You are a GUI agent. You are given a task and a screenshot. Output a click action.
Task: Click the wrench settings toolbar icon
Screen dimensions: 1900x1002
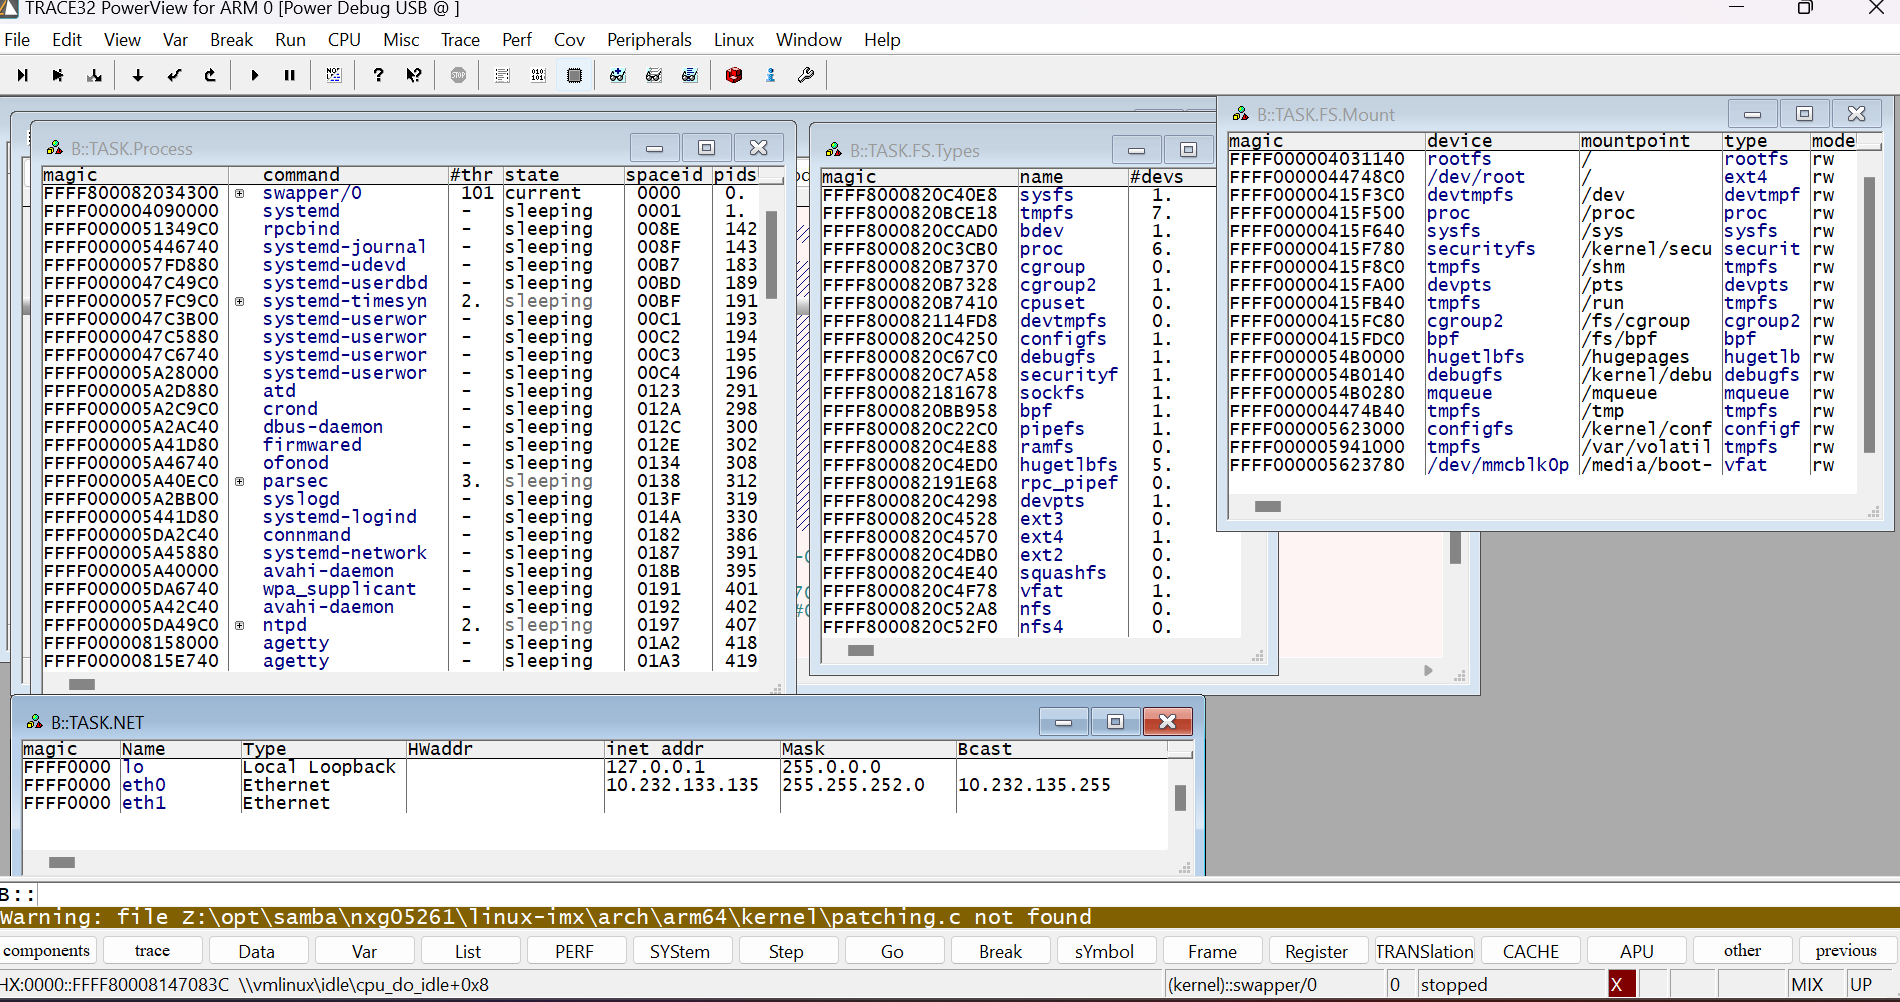pos(806,75)
